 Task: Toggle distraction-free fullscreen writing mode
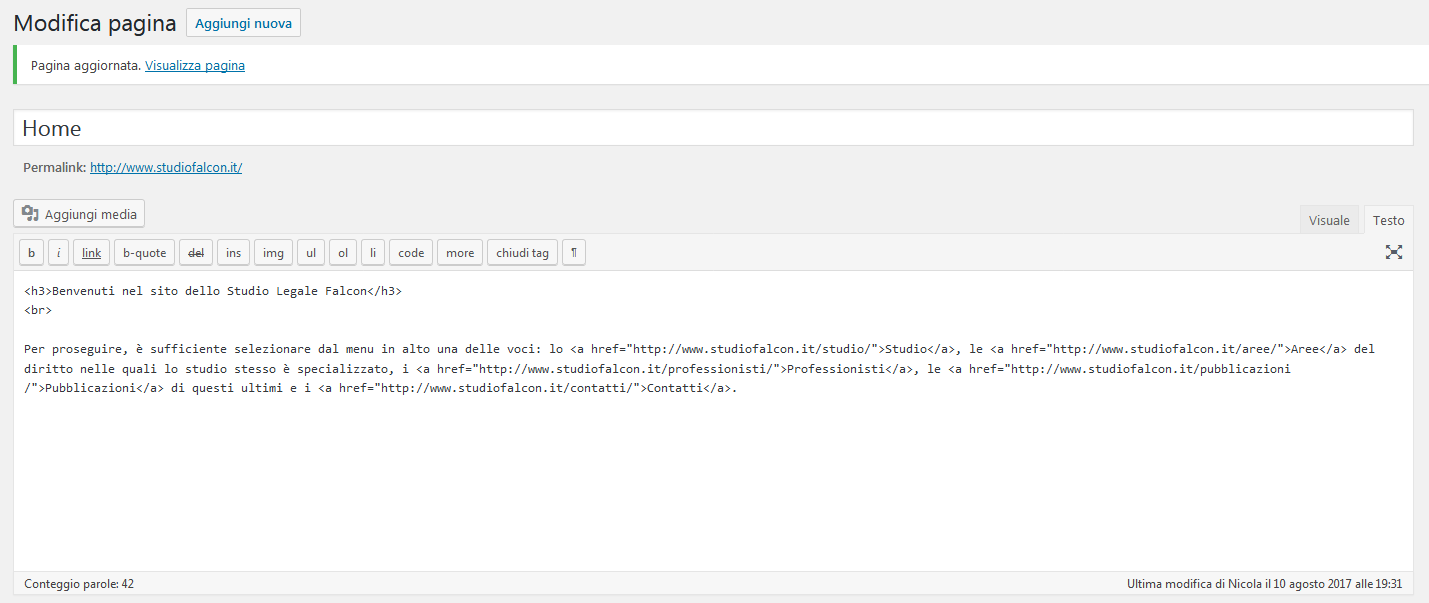click(x=1394, y=252)
